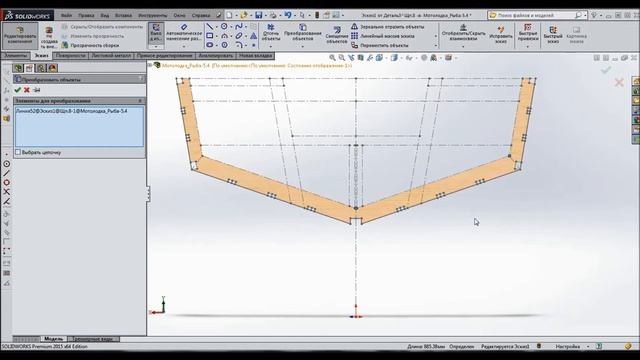
Task: Click Отсечь объекты trim tool
Action: pos(271,33)
